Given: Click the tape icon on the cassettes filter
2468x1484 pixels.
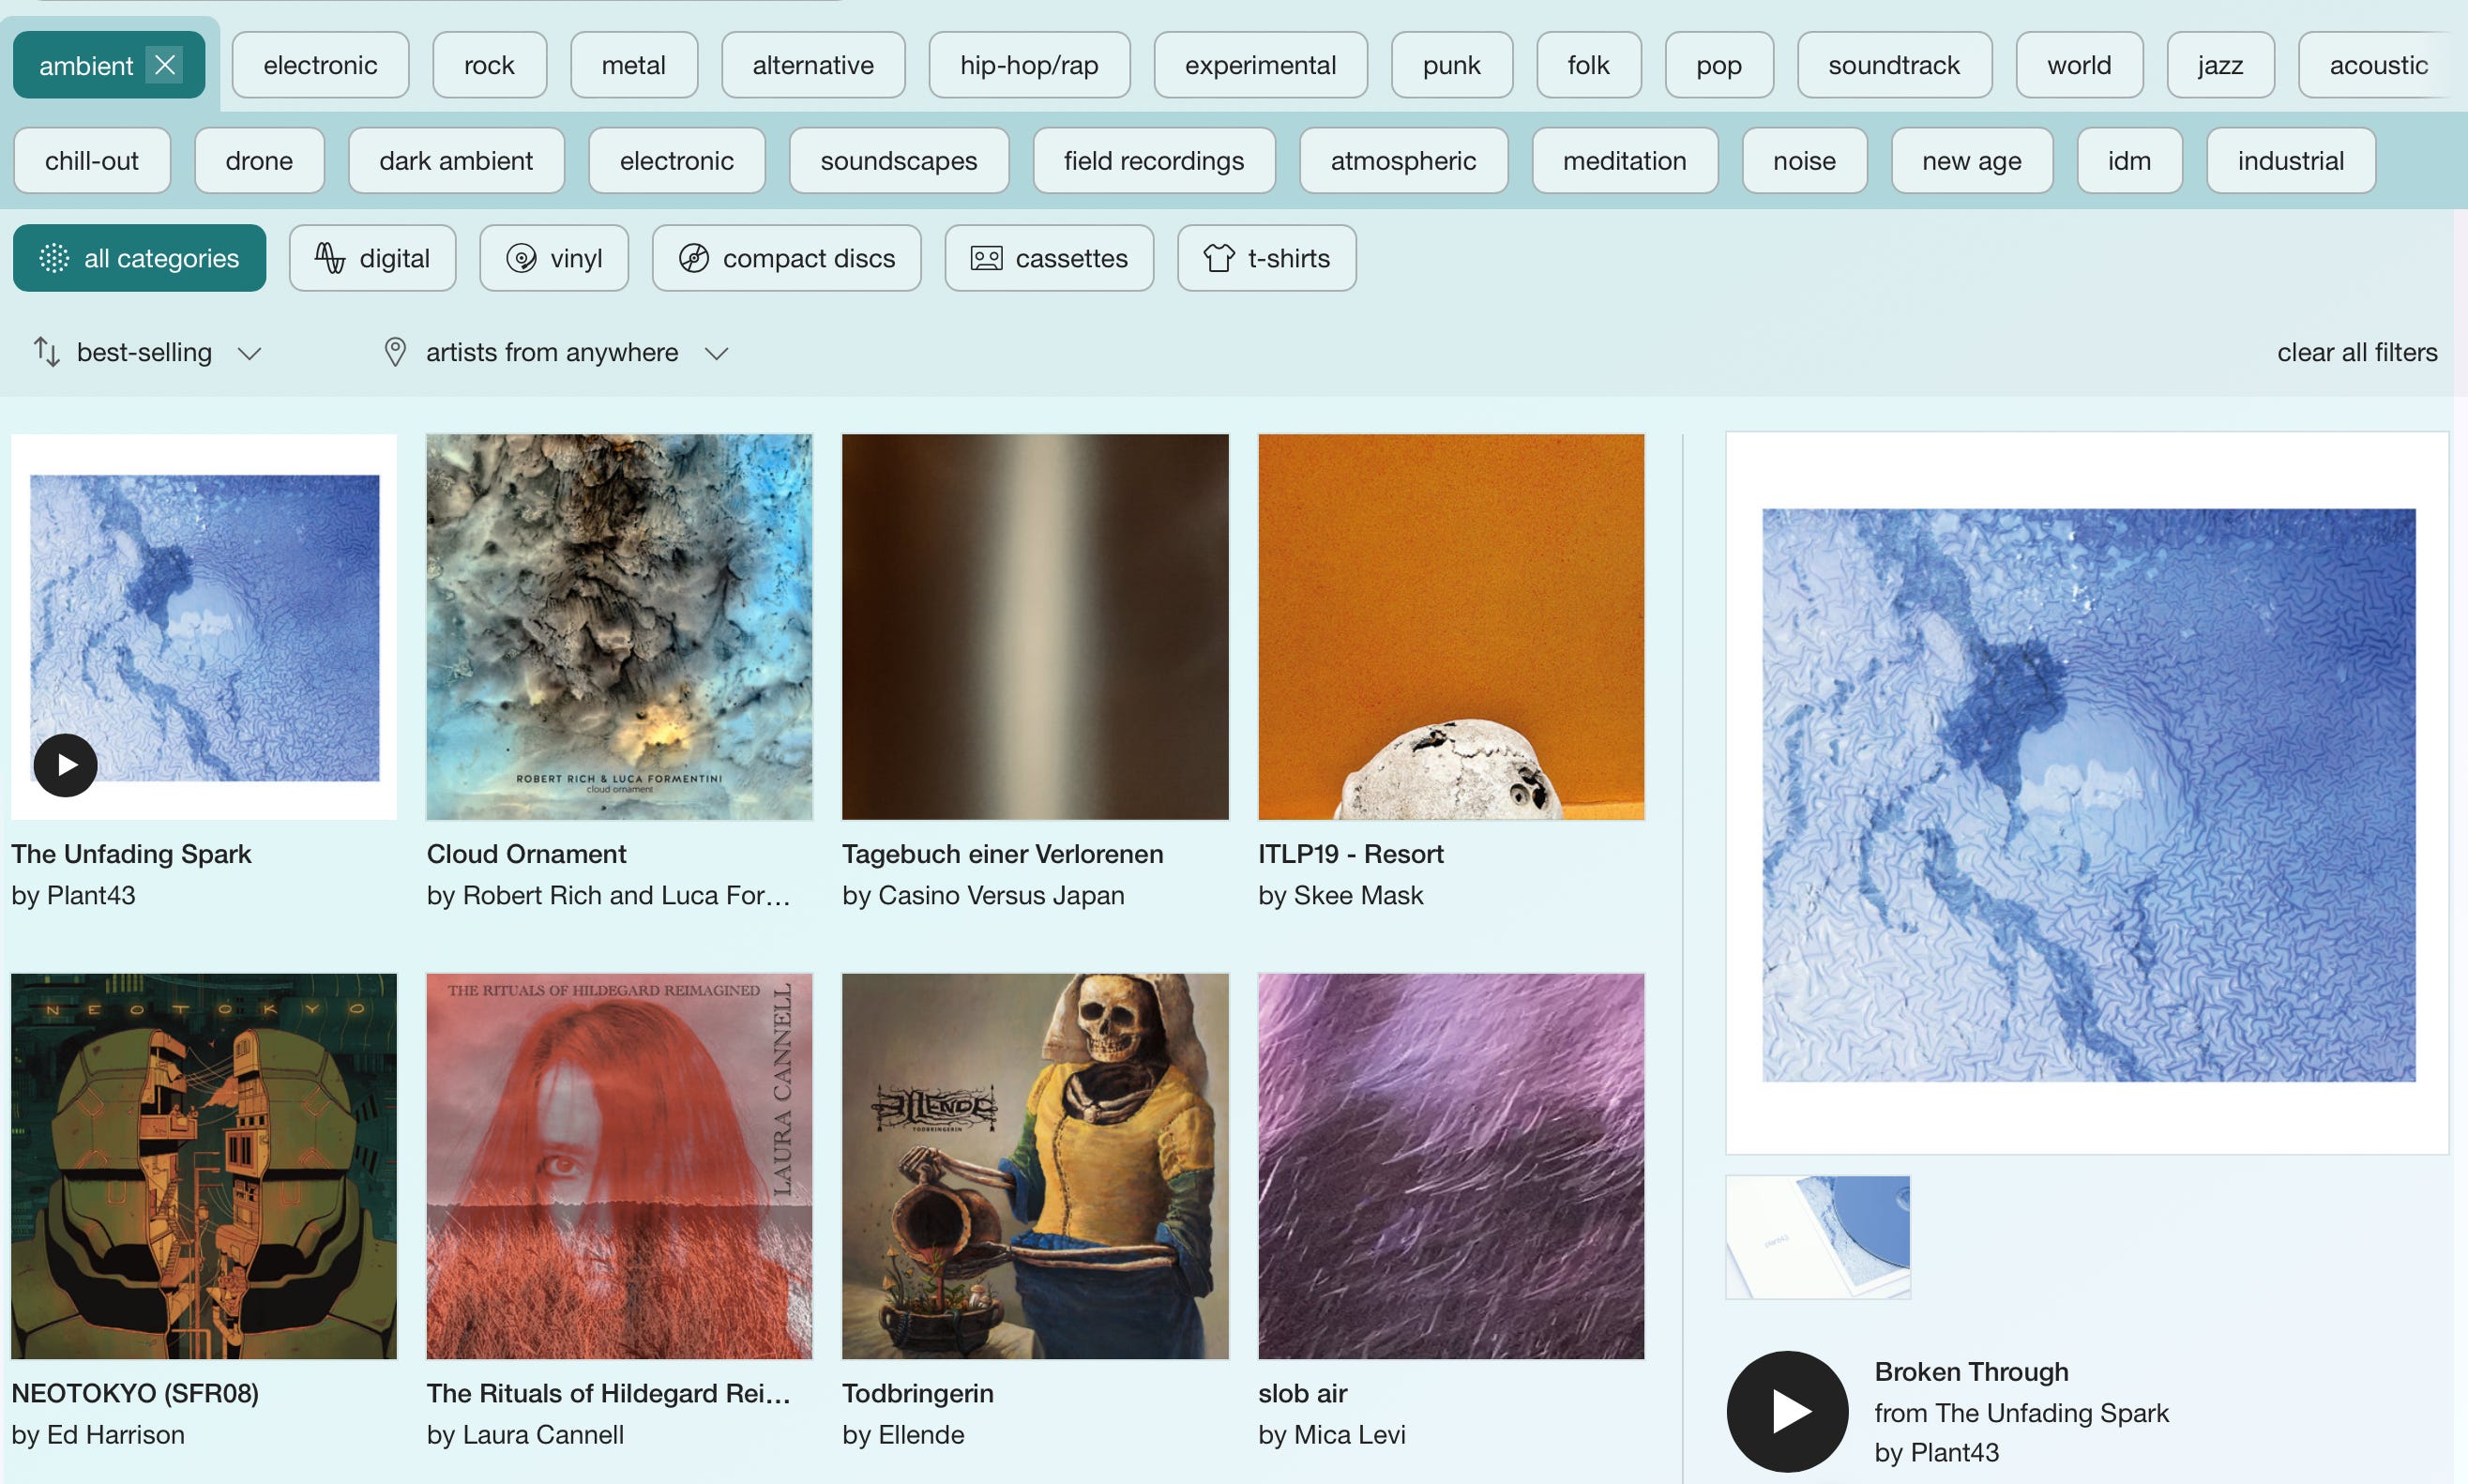Looking at the screenshot, I should (x=986, y=258).
